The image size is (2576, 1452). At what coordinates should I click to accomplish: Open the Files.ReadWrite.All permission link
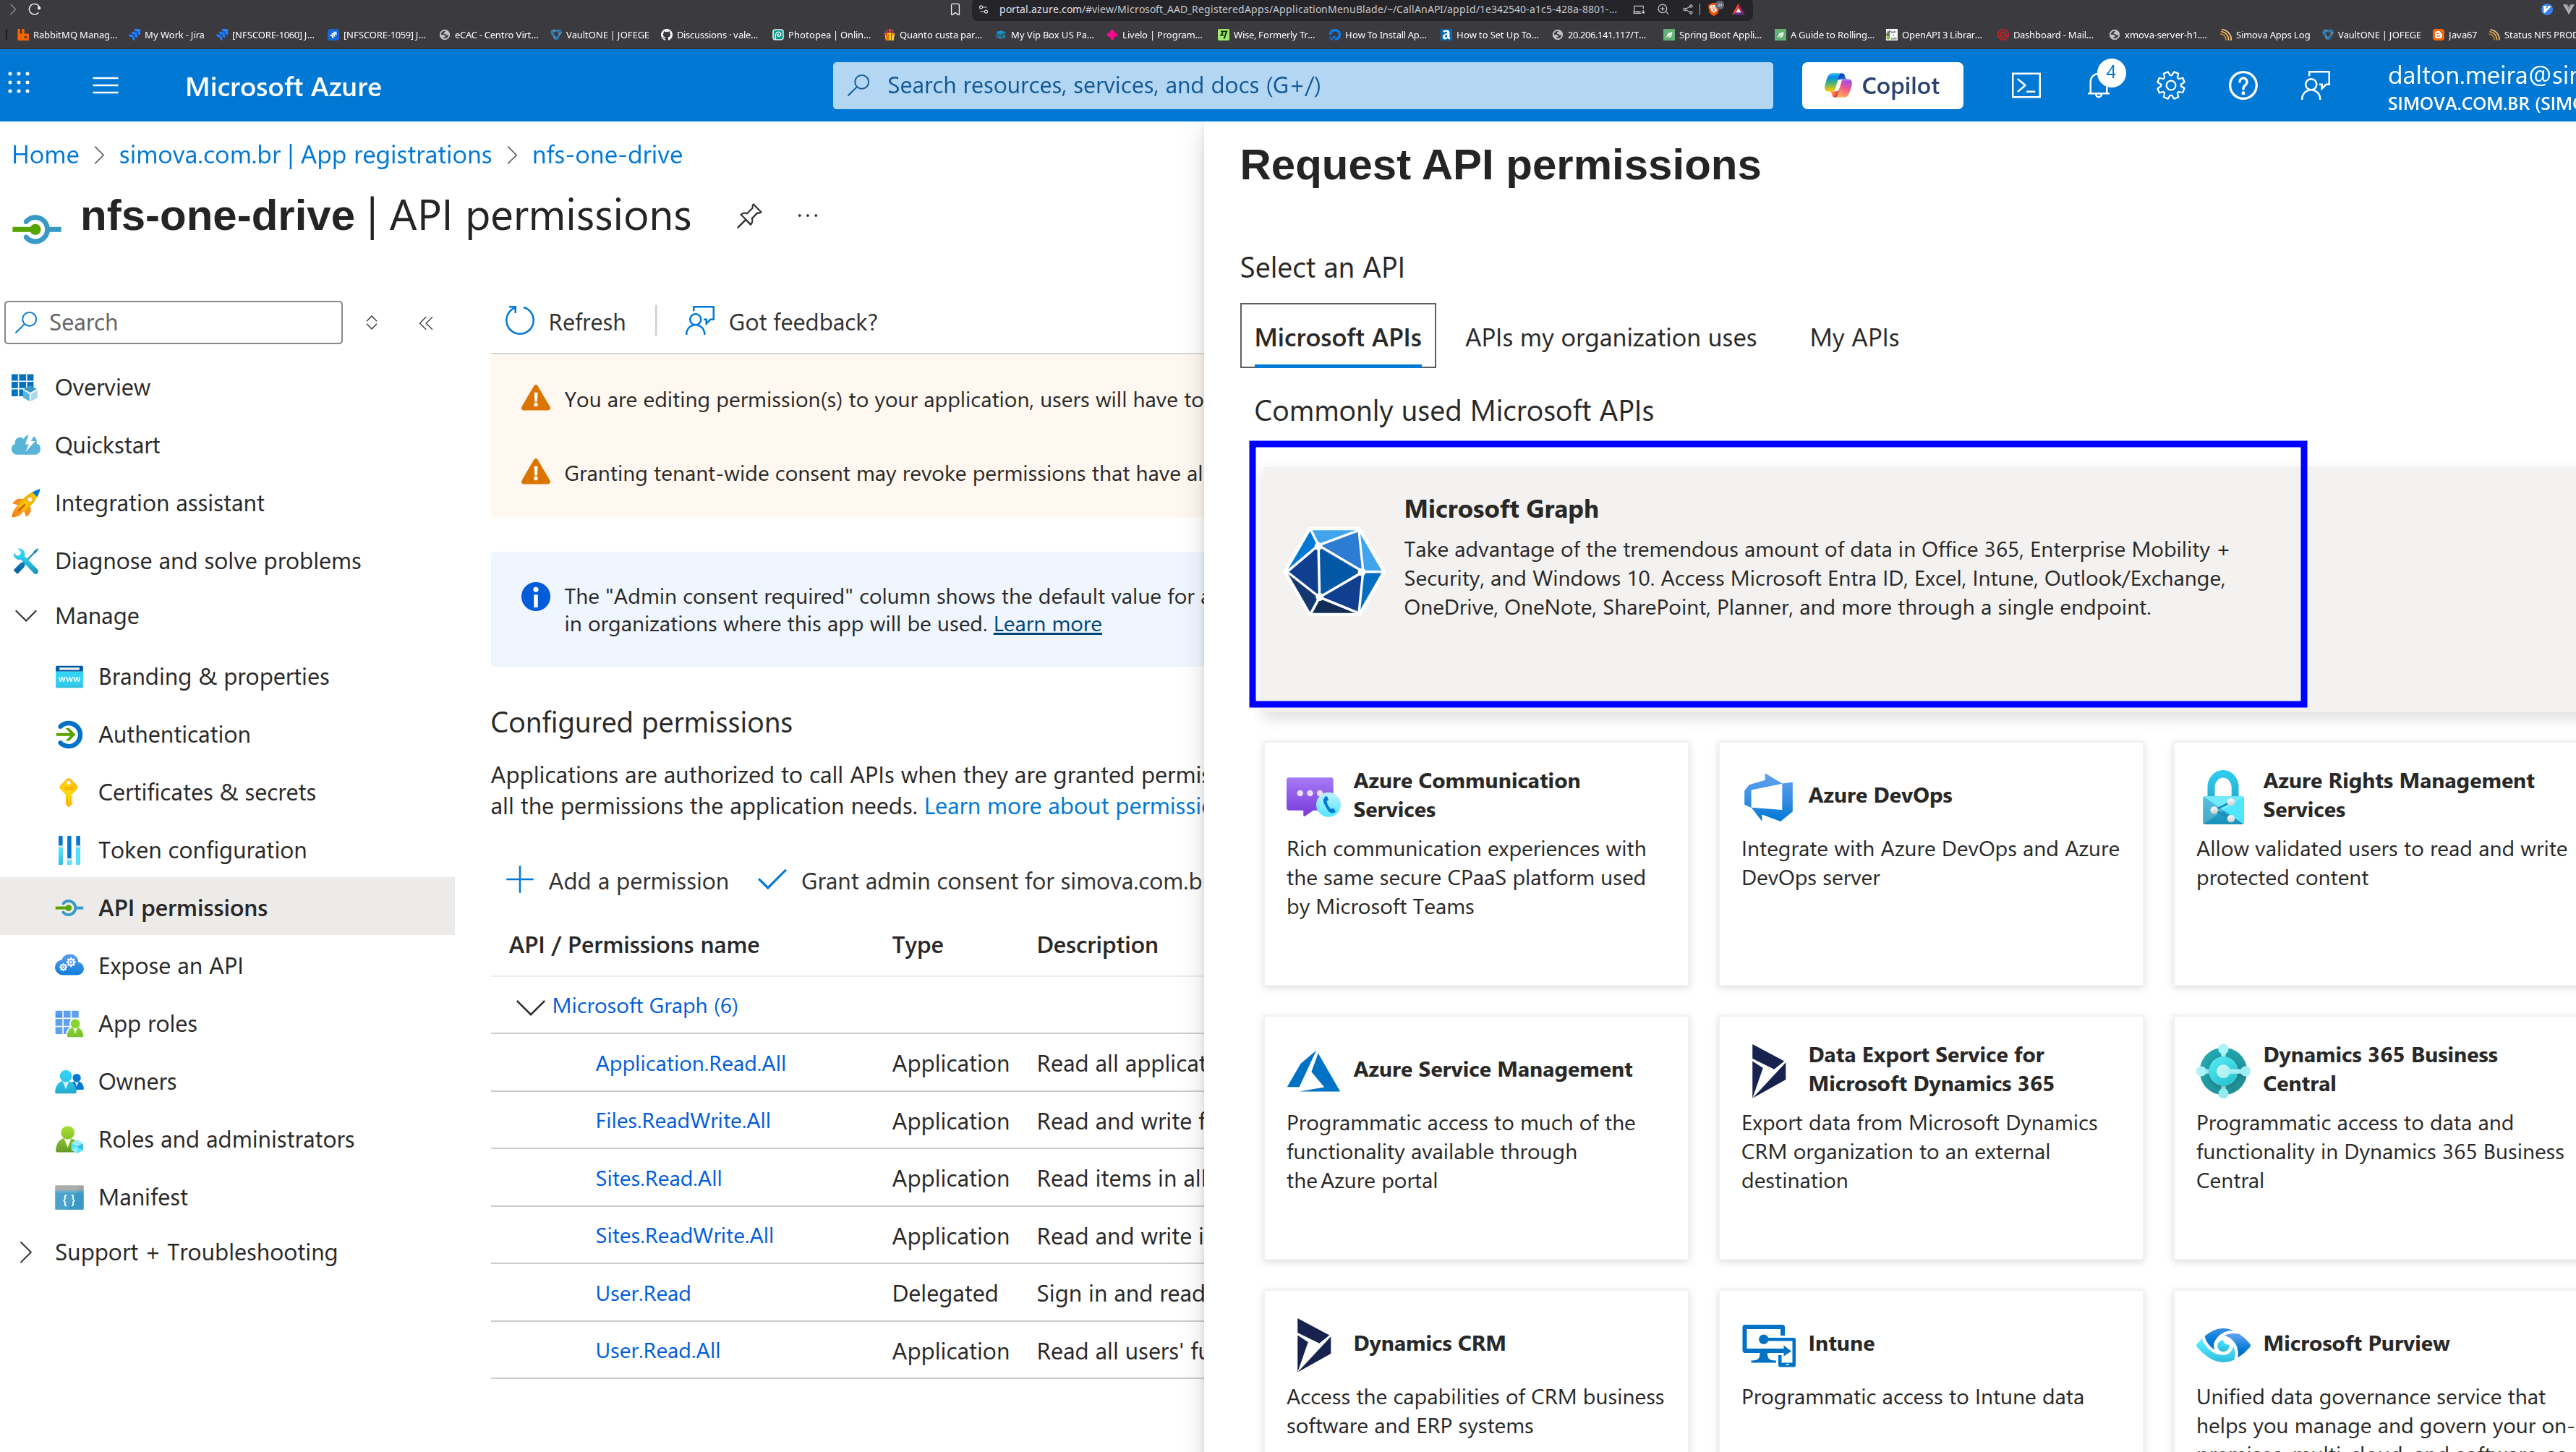pyautogui.click(x=682, y=1121)
